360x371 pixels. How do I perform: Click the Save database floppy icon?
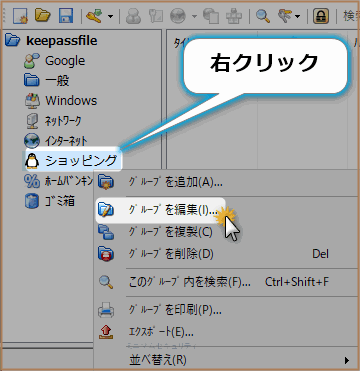[66, 15]
